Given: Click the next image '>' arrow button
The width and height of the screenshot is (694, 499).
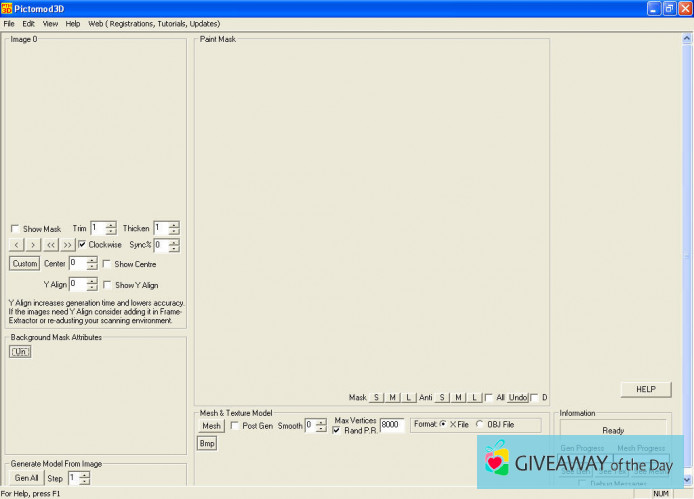Looking at the screenshot, I should (33, 245).
